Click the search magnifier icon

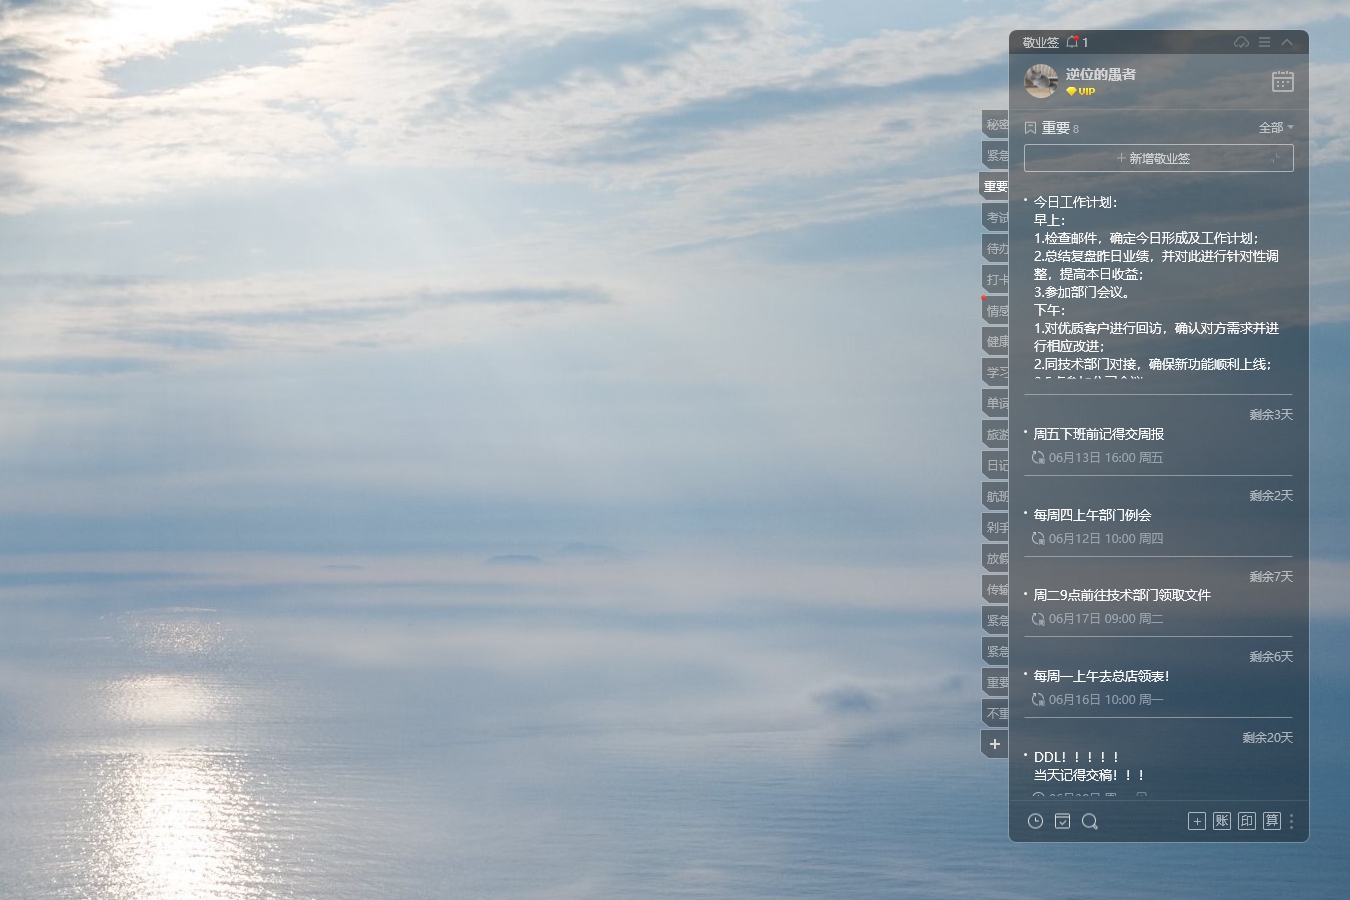click(x=1090, y=821)
